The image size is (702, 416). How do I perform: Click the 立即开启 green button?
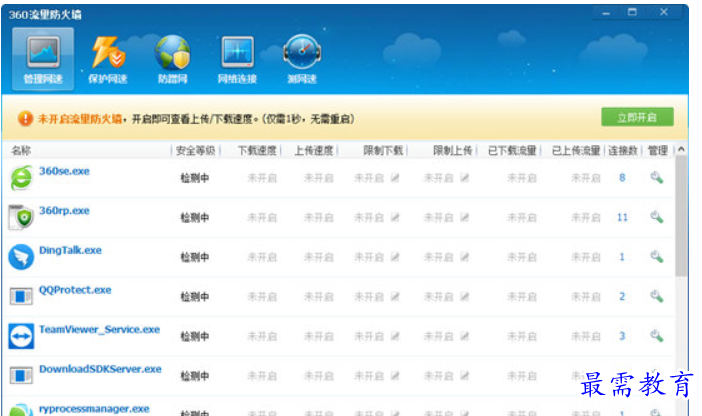[x=637, y=117]
